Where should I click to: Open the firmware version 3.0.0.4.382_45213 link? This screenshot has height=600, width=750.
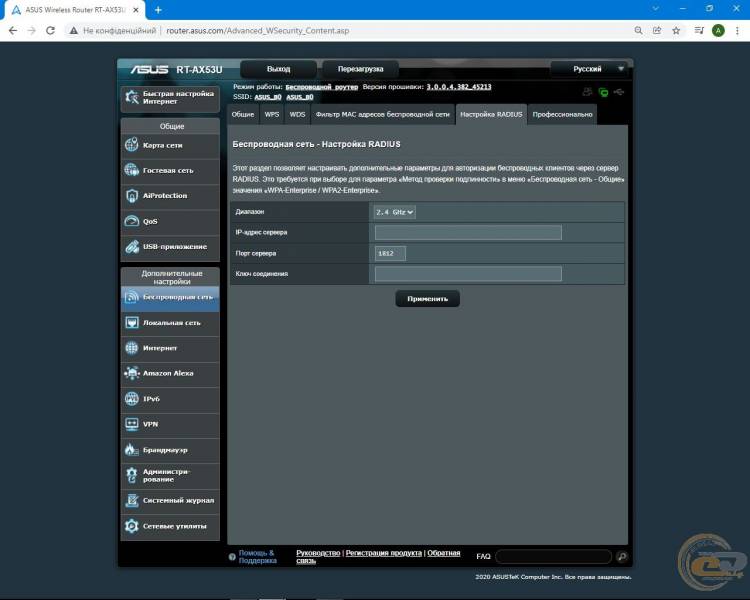(x=459, y=87)
